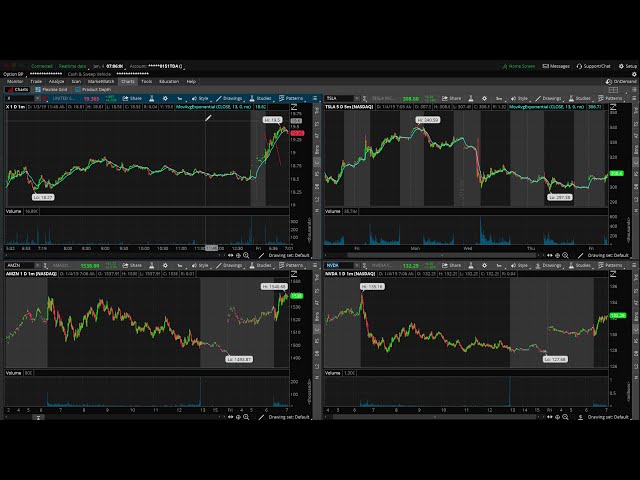
Task: Open the flask icon in X chart
Action: click(151, 98)
